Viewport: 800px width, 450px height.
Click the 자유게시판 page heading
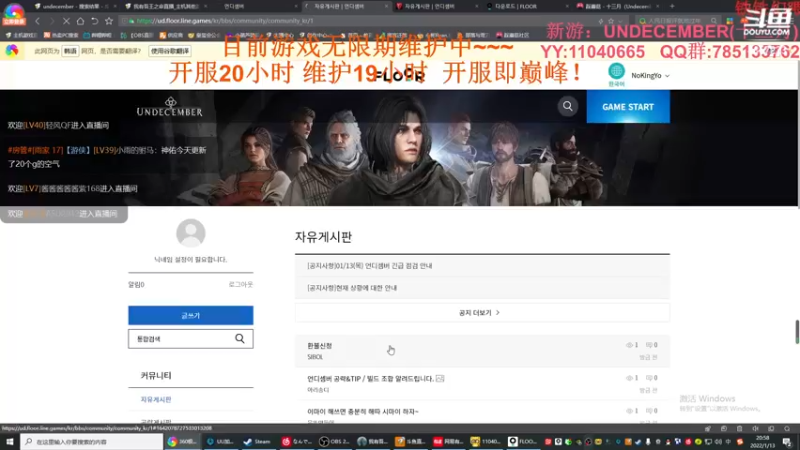pyautogui.click(x=323, y=237)
